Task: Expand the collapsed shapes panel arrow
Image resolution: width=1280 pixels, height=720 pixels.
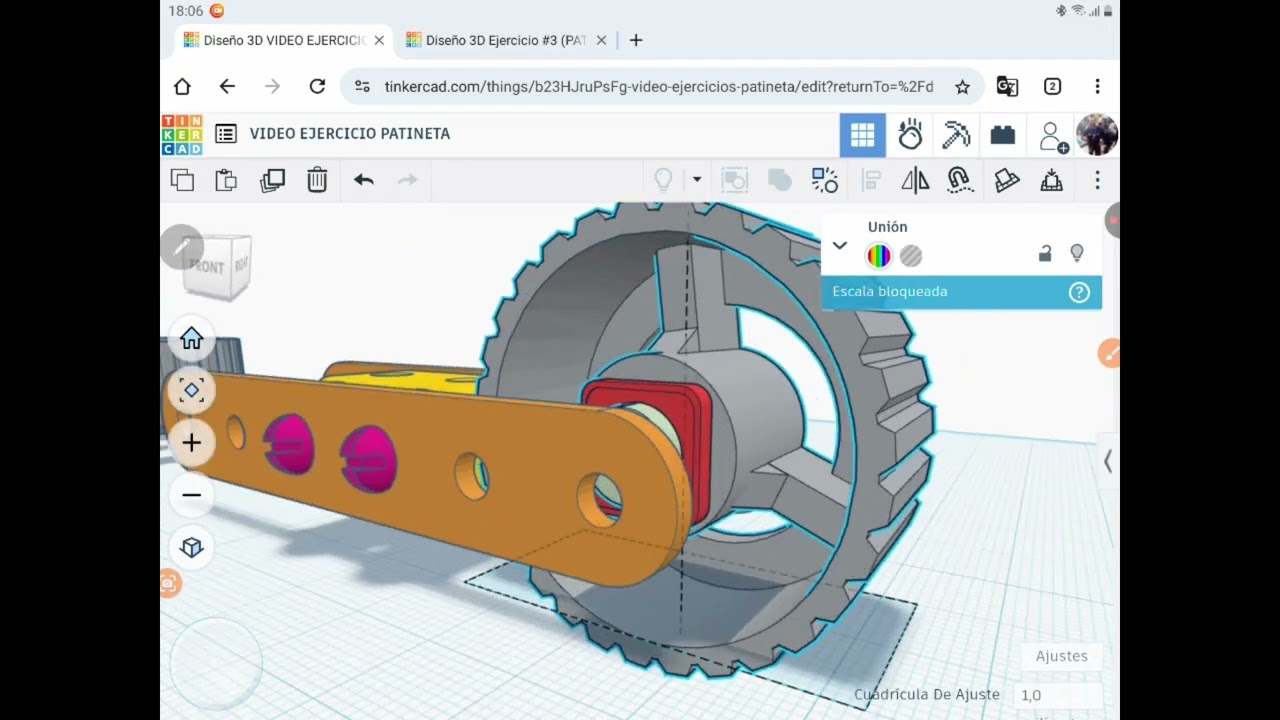Action: pos(1107,461)
